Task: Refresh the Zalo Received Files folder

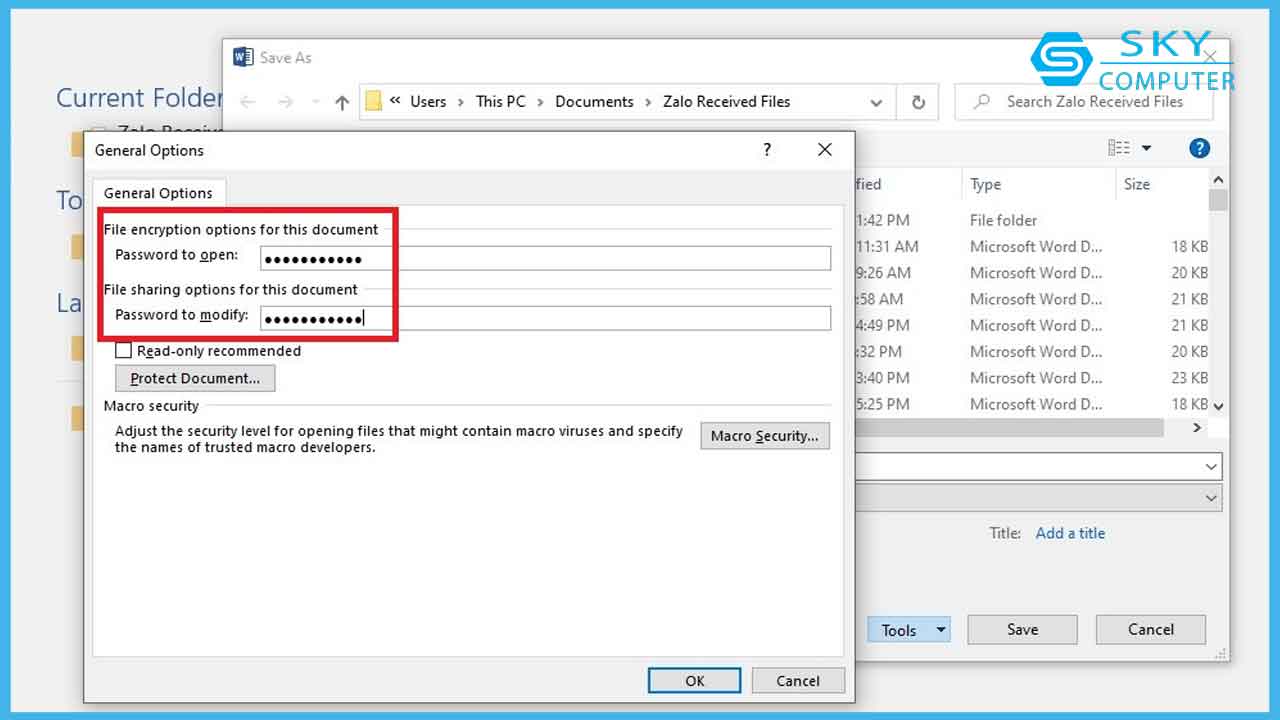Action: tap(917, 102)
